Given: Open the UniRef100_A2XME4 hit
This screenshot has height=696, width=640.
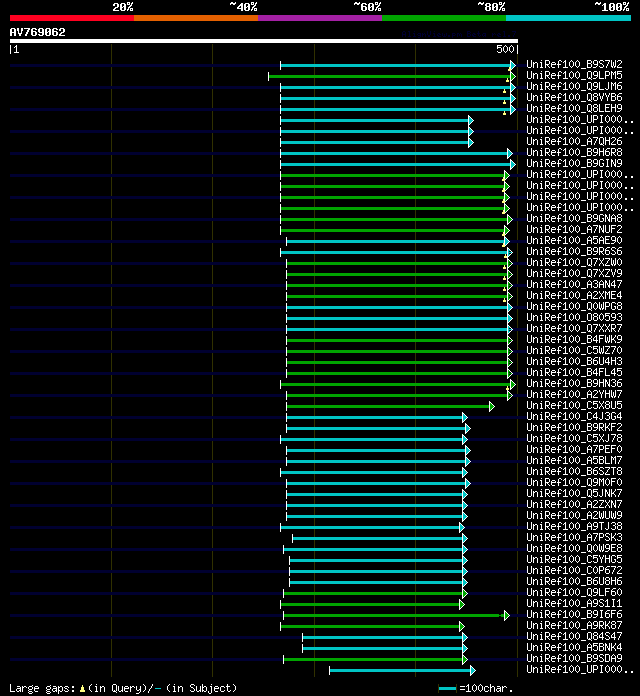Looking at the screenshot, I should point(574,296).
